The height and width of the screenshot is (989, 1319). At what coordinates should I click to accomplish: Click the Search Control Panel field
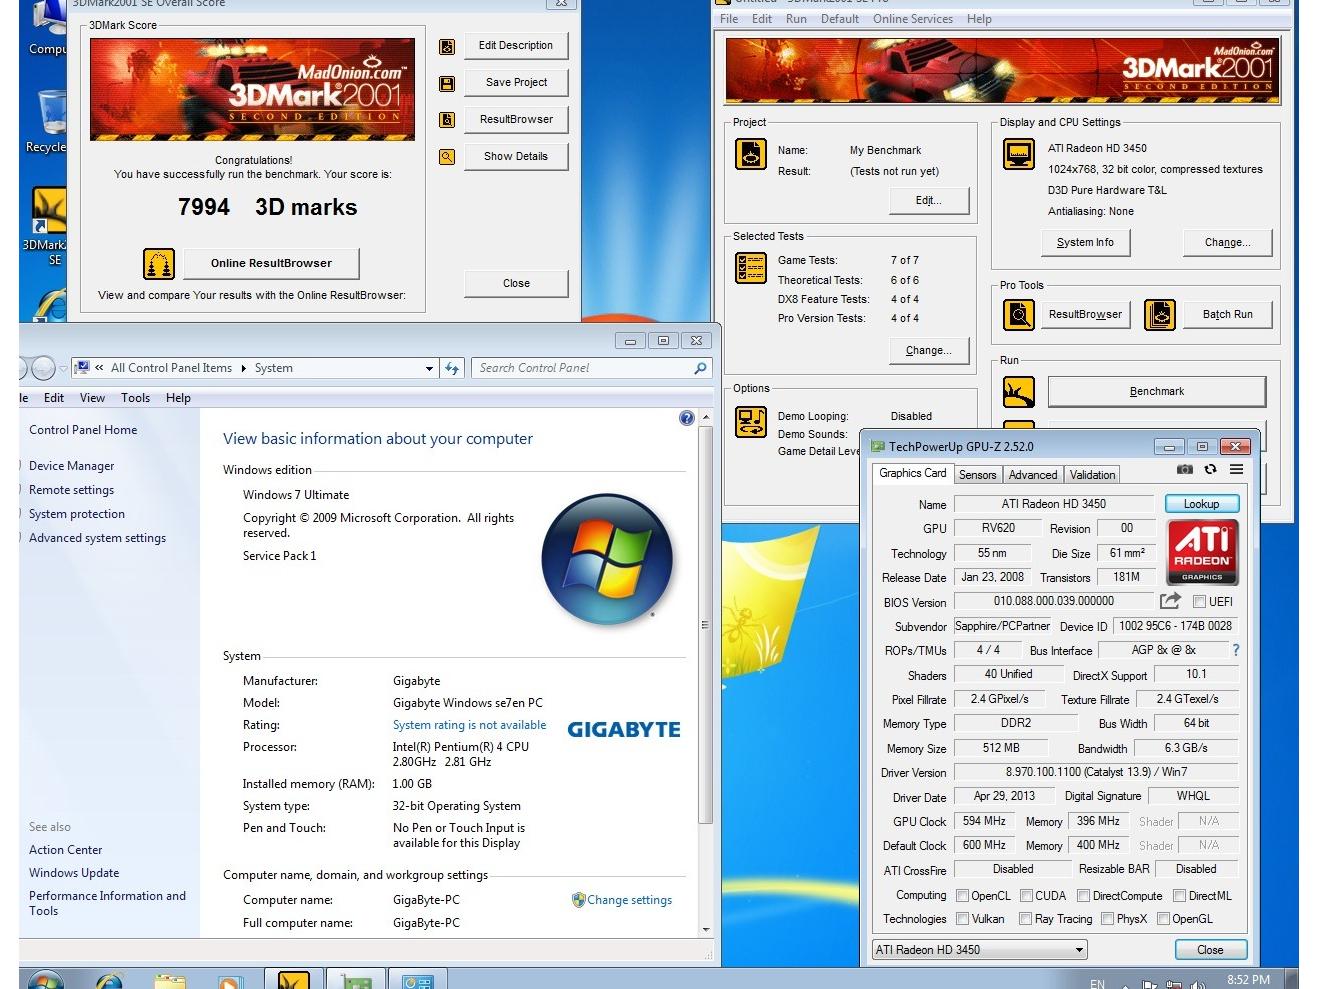coord(591,369)
